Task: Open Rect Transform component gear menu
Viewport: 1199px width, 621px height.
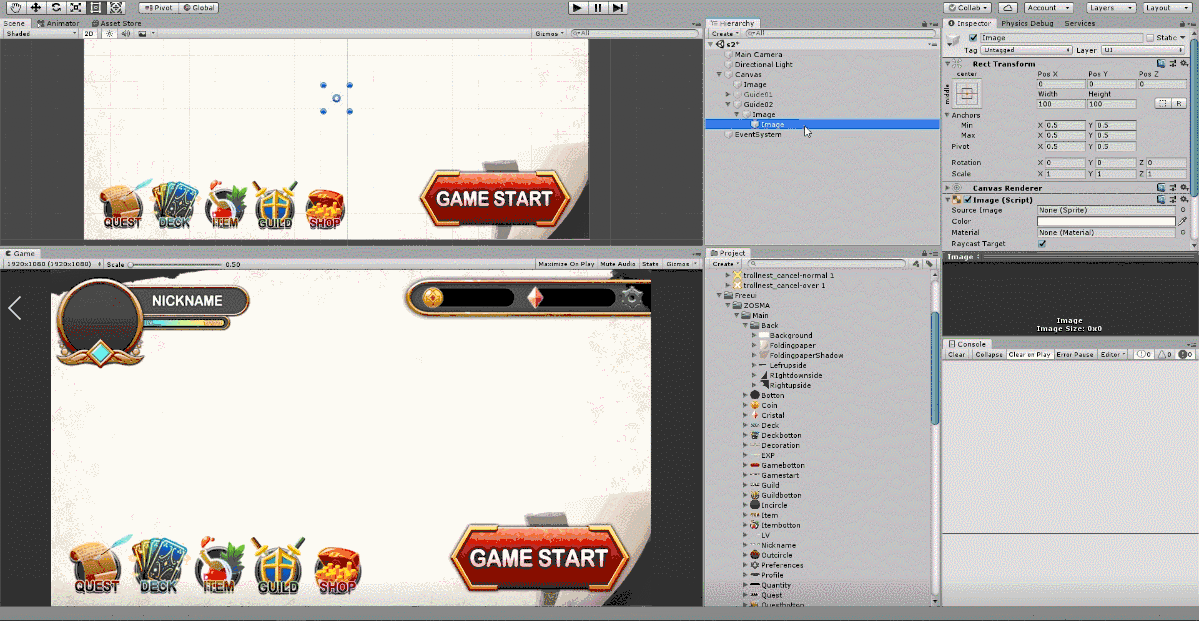Action: pos(1183,64)
